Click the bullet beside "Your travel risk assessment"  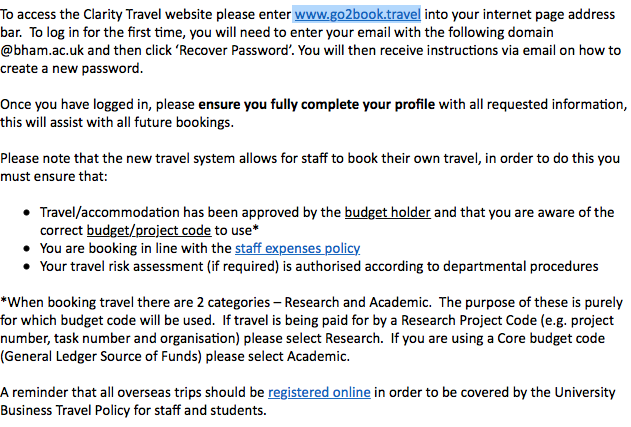[25, 266]
